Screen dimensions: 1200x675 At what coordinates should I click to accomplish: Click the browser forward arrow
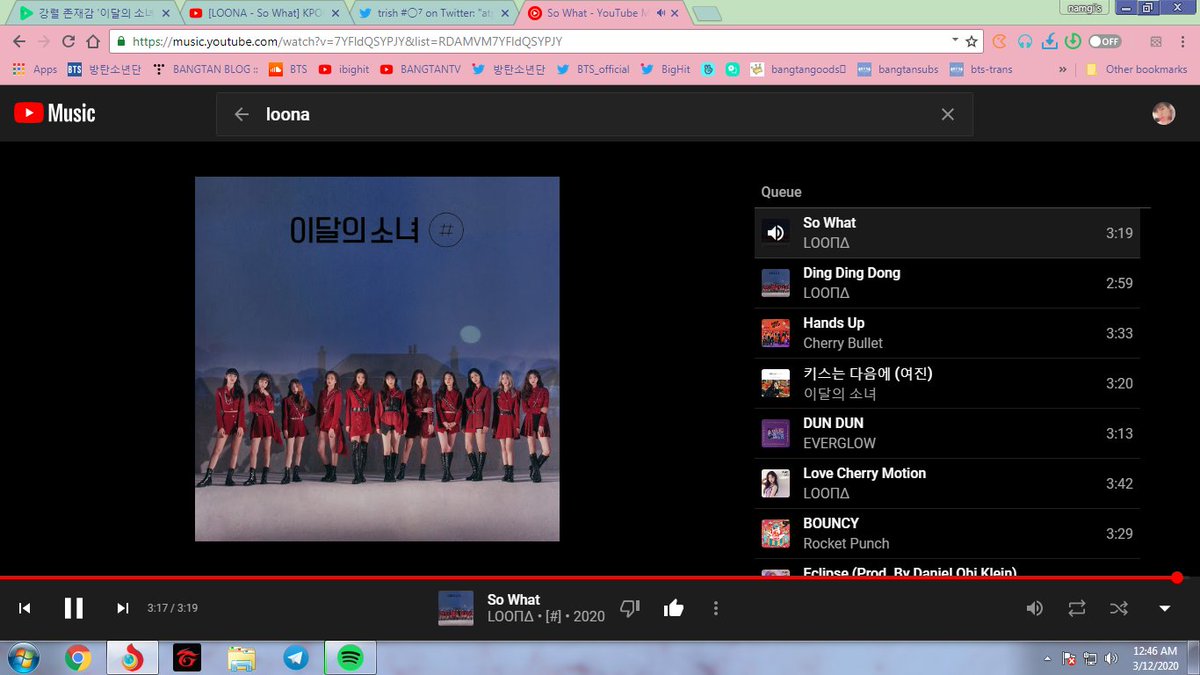tap(43, 41)
